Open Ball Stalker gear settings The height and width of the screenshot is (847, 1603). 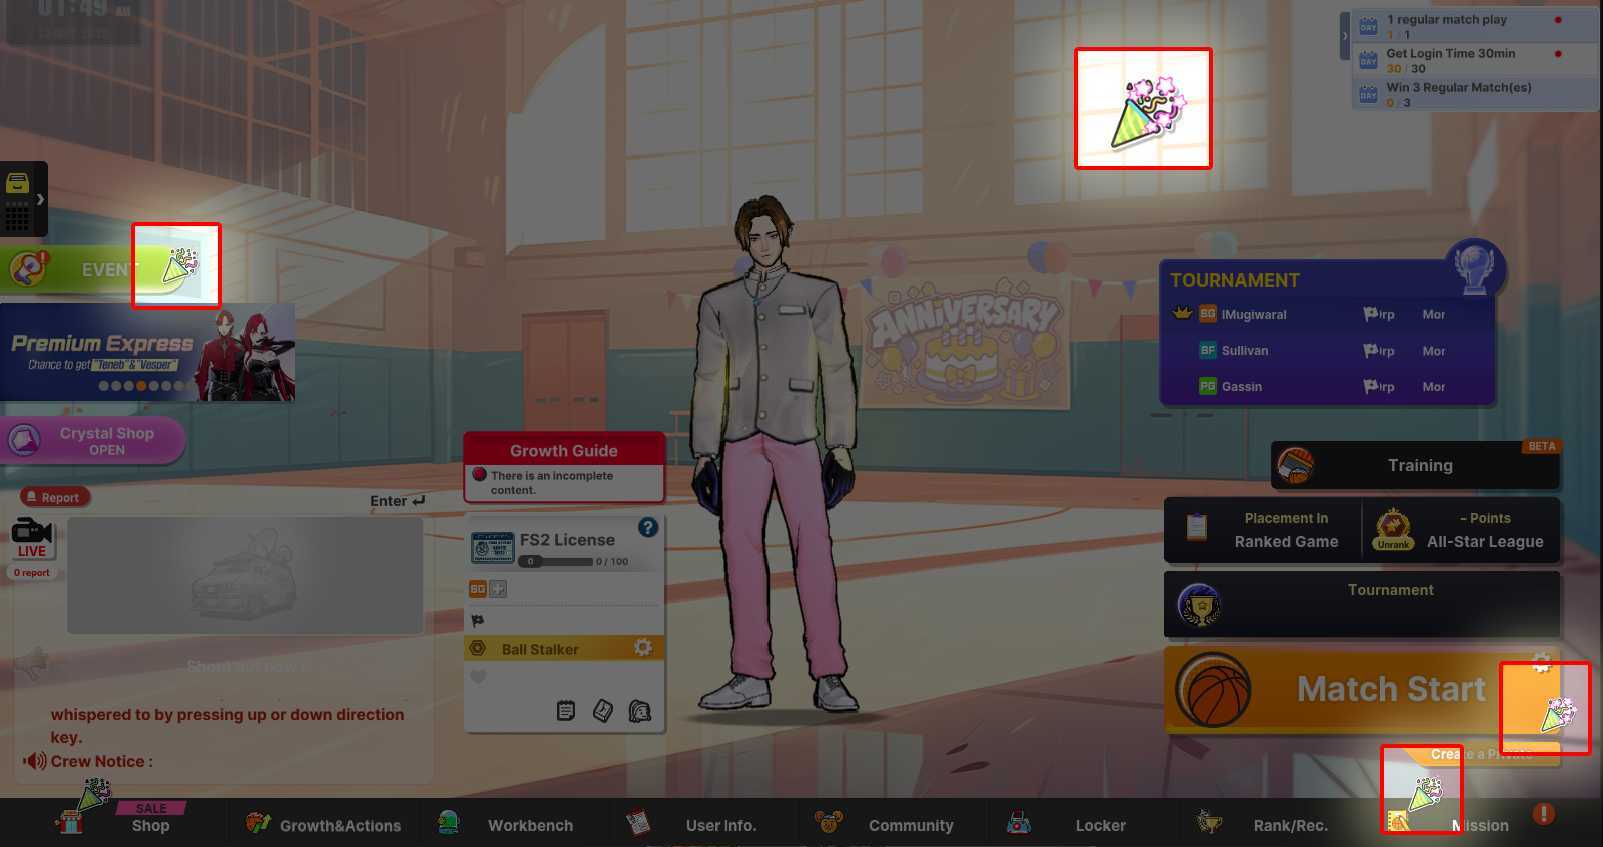pyautogui.click(x=642, y=648)
